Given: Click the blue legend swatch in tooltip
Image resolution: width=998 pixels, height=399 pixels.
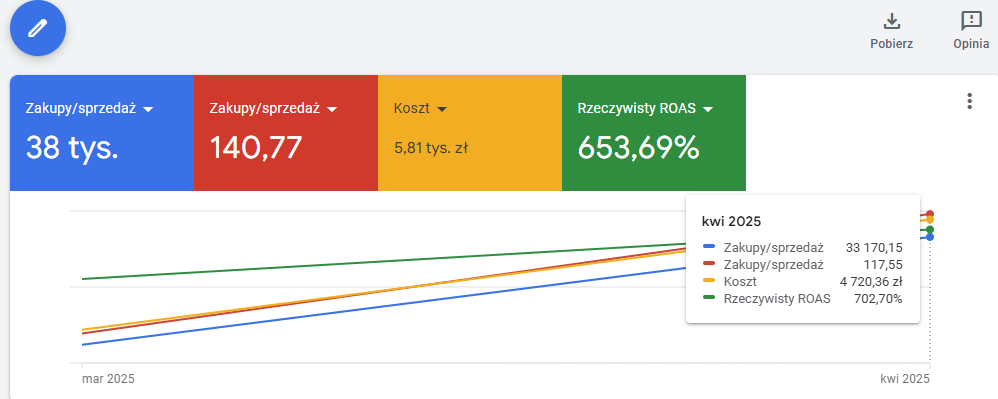Looking at the screenshot, I should click(709, 247).
